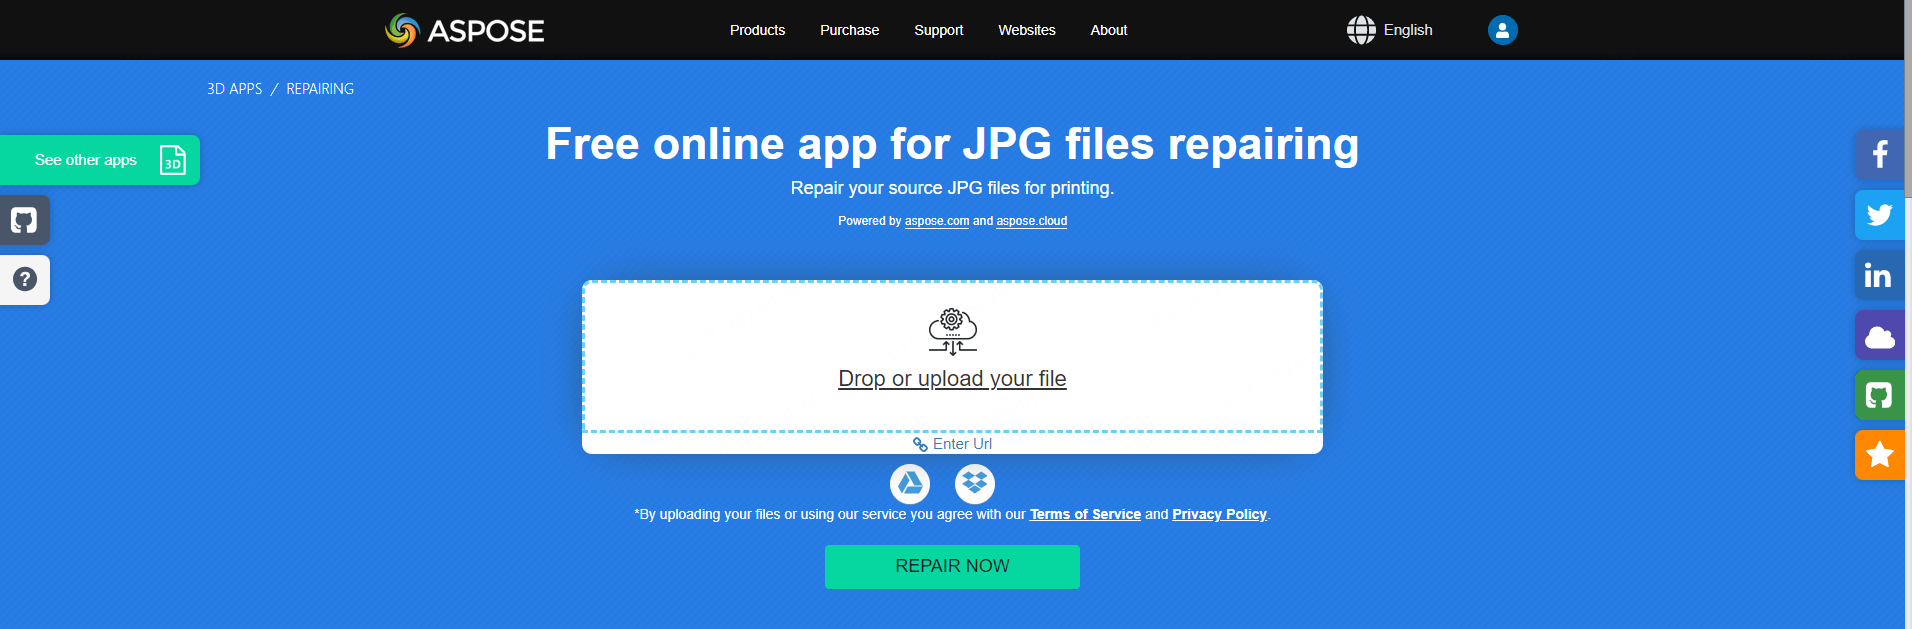Click the Aspose logo
Viewport: 1912px width, 629px height.
tap(465, 30)
